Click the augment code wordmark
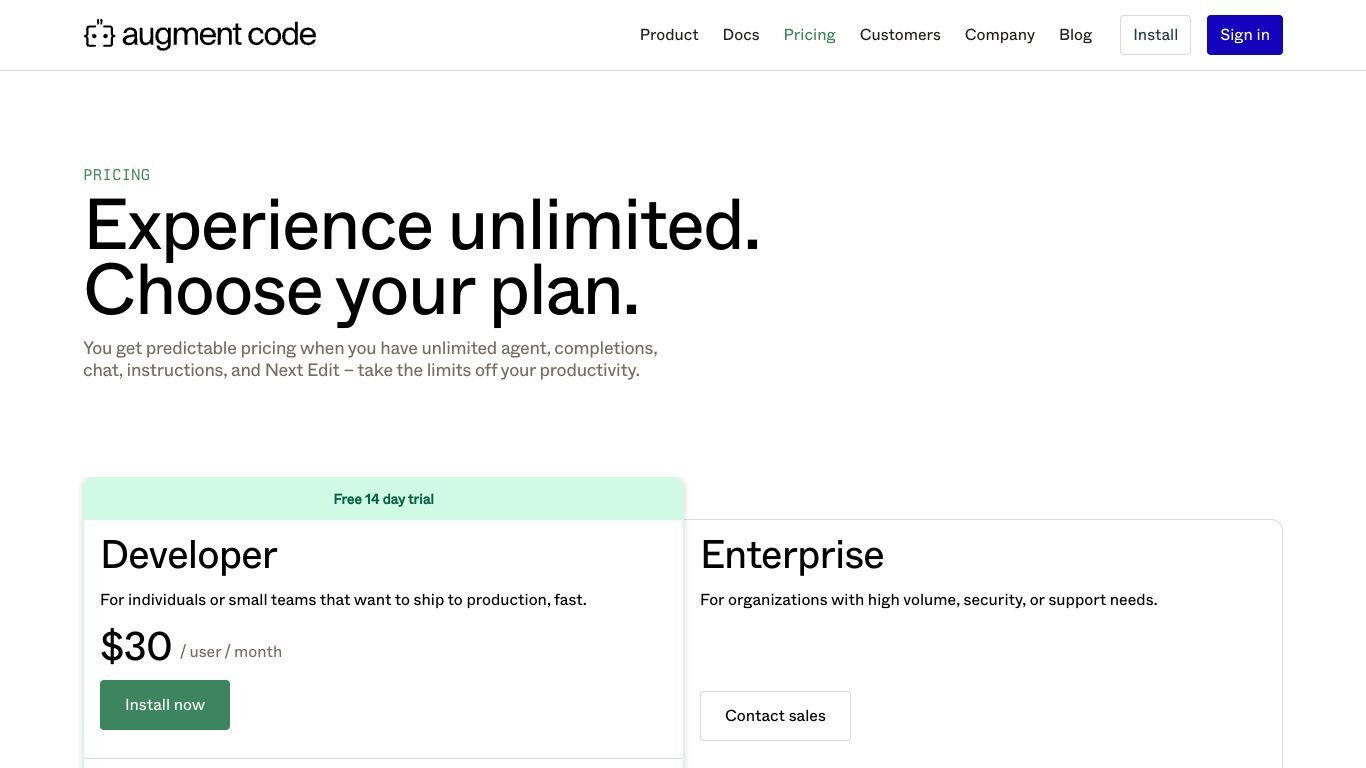Viewport: 1366px width, 768px height. tap(219, 35)
